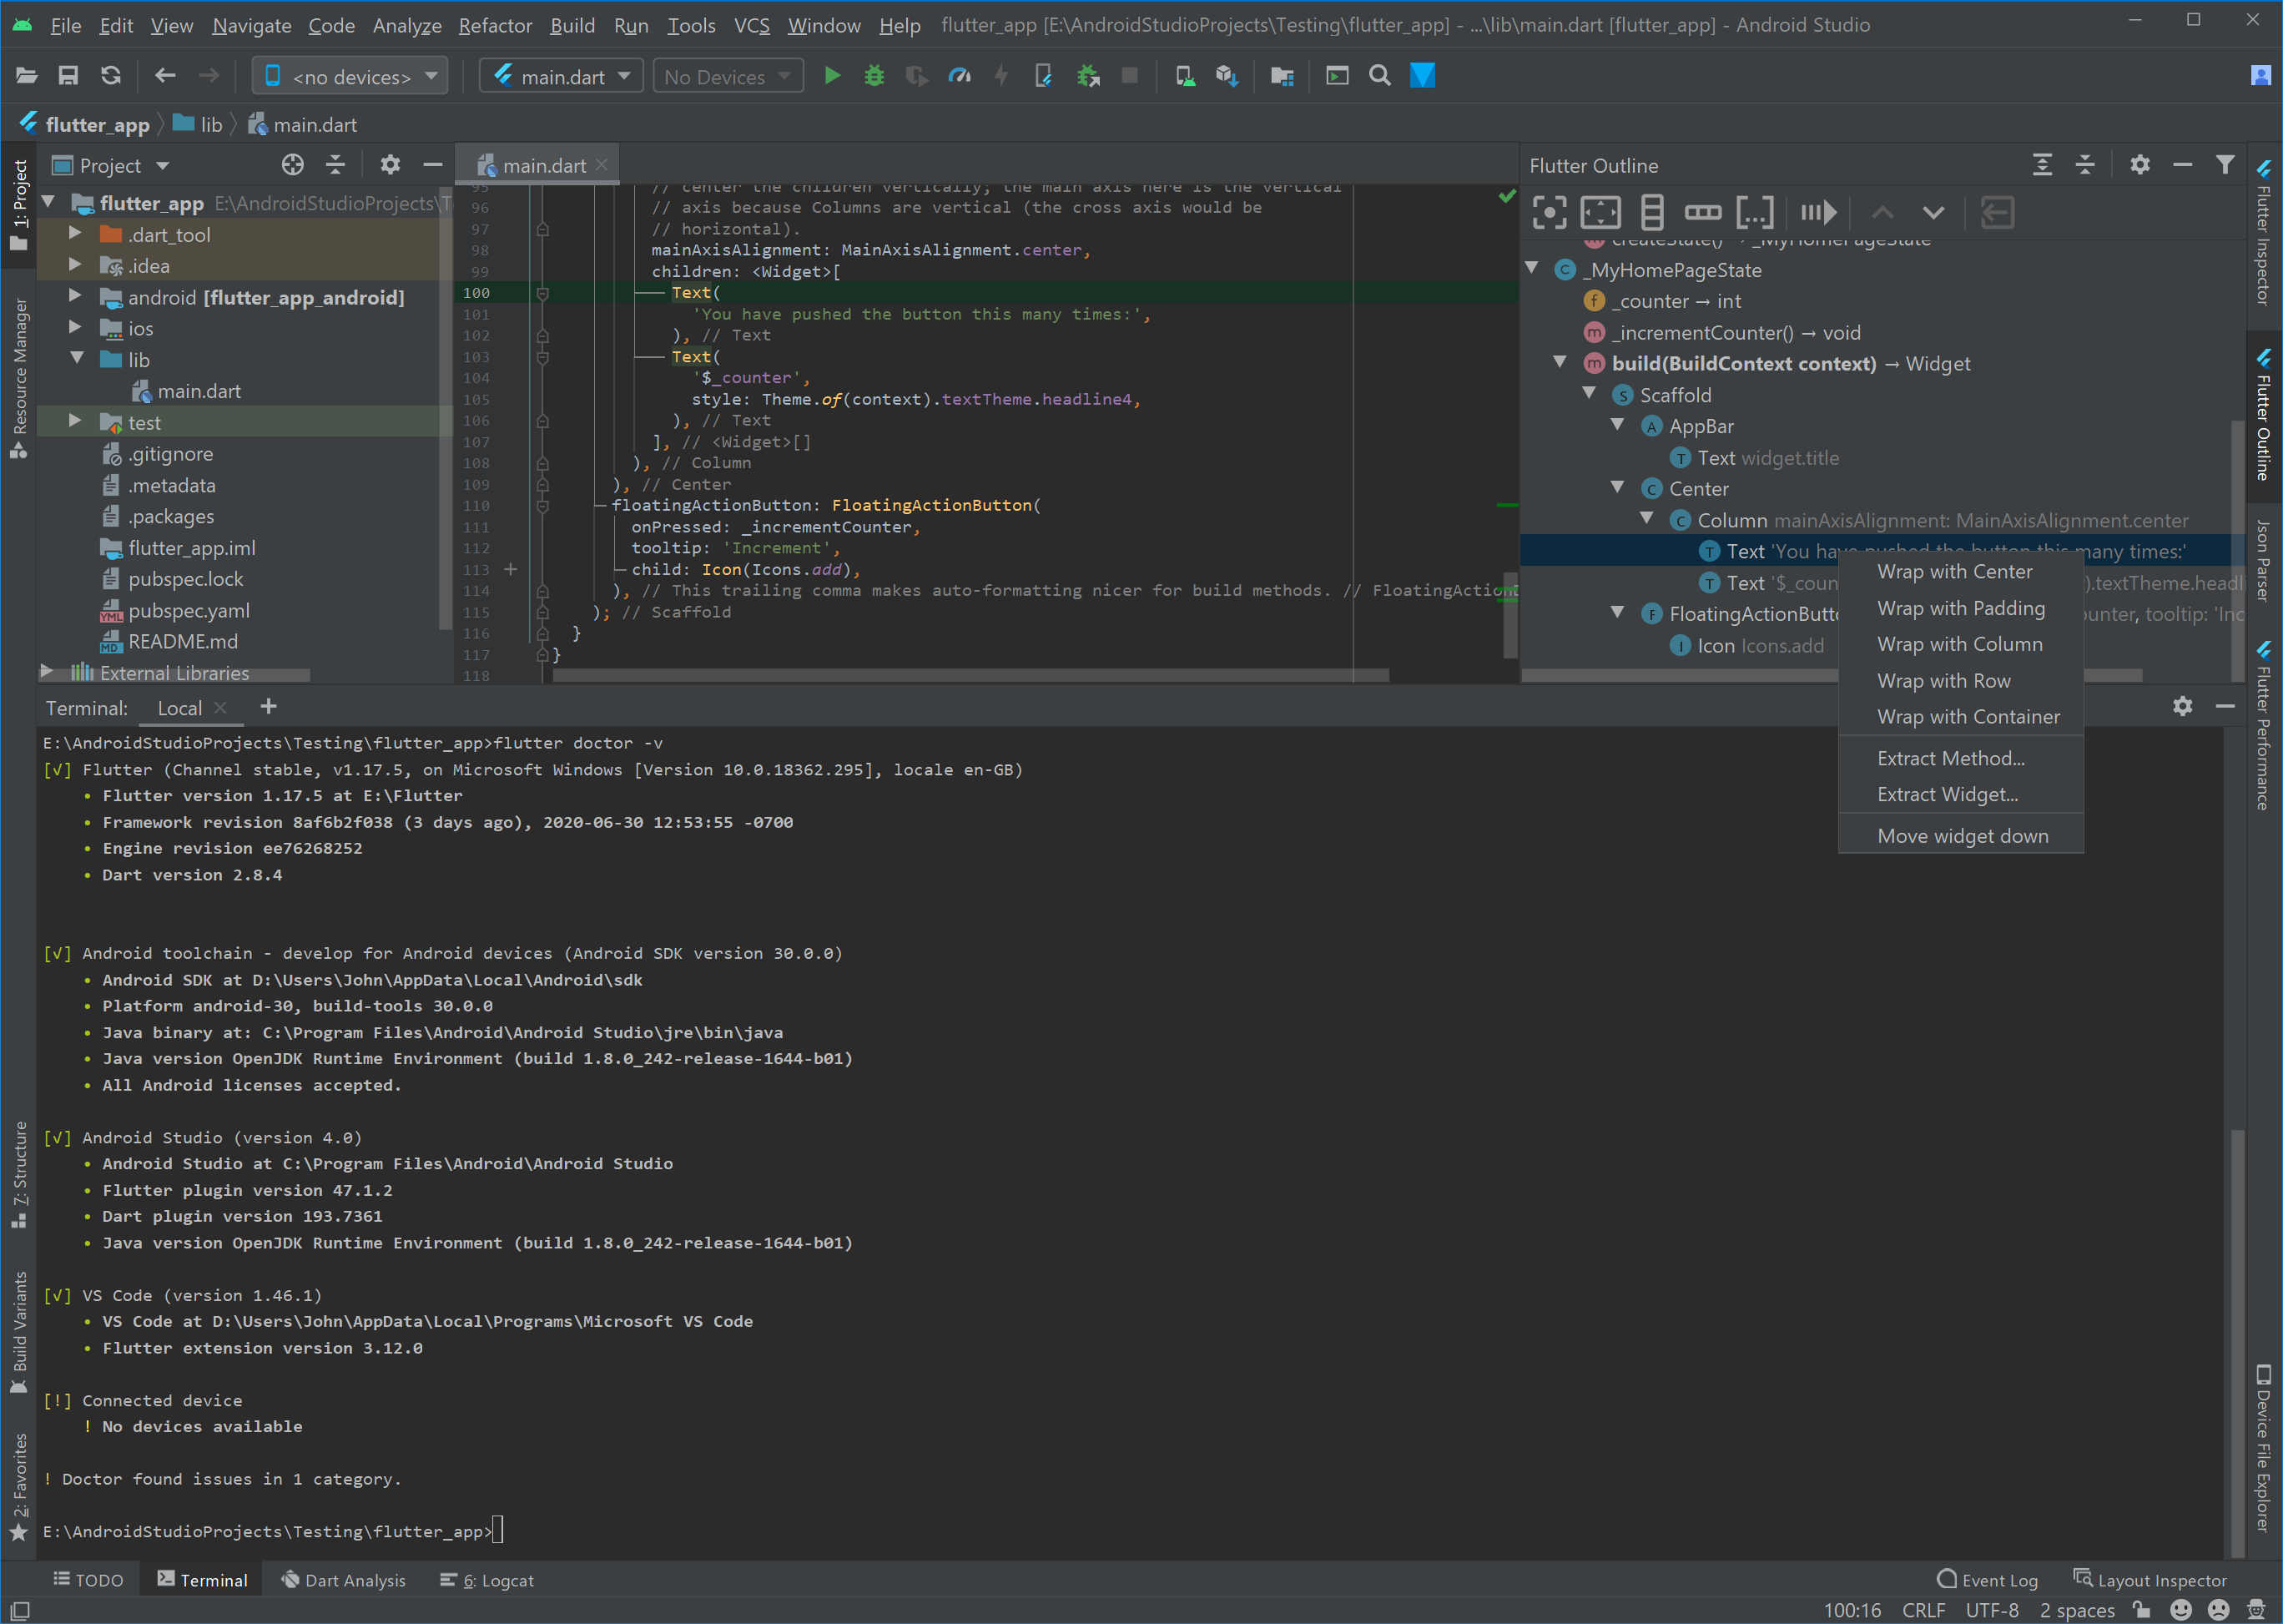
Task: Collapse the AppBar node in Flutter Outline
Action: (x=1618, y=425)
